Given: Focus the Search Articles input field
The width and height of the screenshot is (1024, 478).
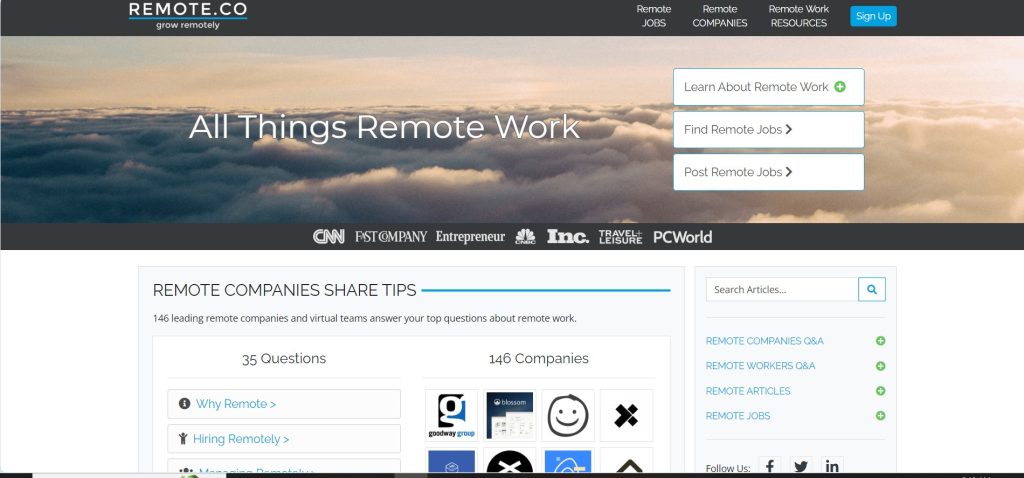Looking at the screenshot, I should point(781,289).
